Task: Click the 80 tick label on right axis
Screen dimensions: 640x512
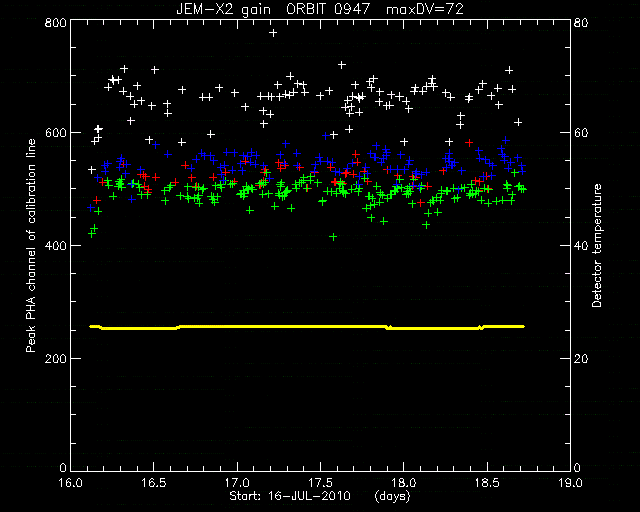Action: coord(581,22)
